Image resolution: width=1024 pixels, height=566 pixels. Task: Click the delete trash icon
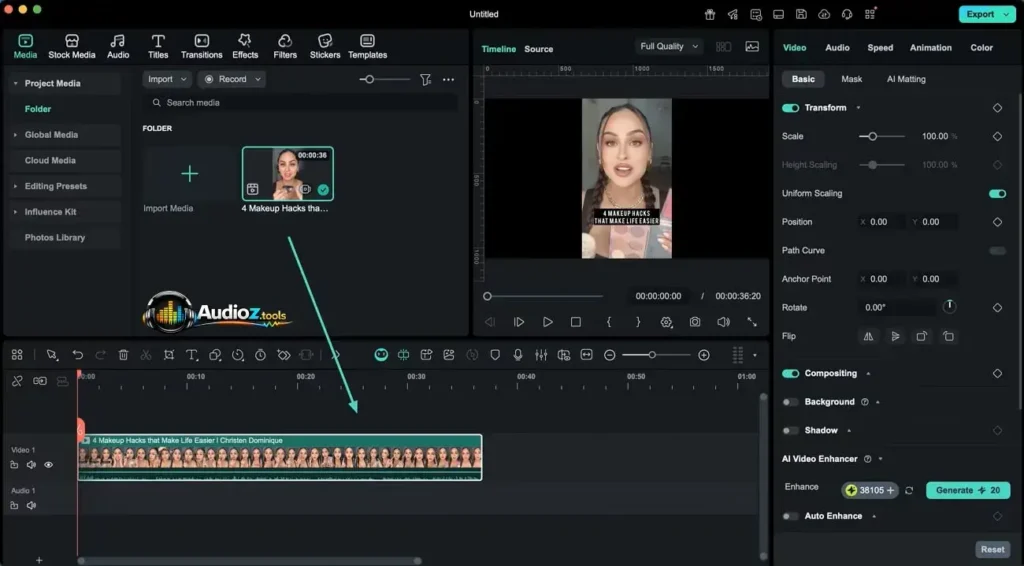tap(123, 355)
